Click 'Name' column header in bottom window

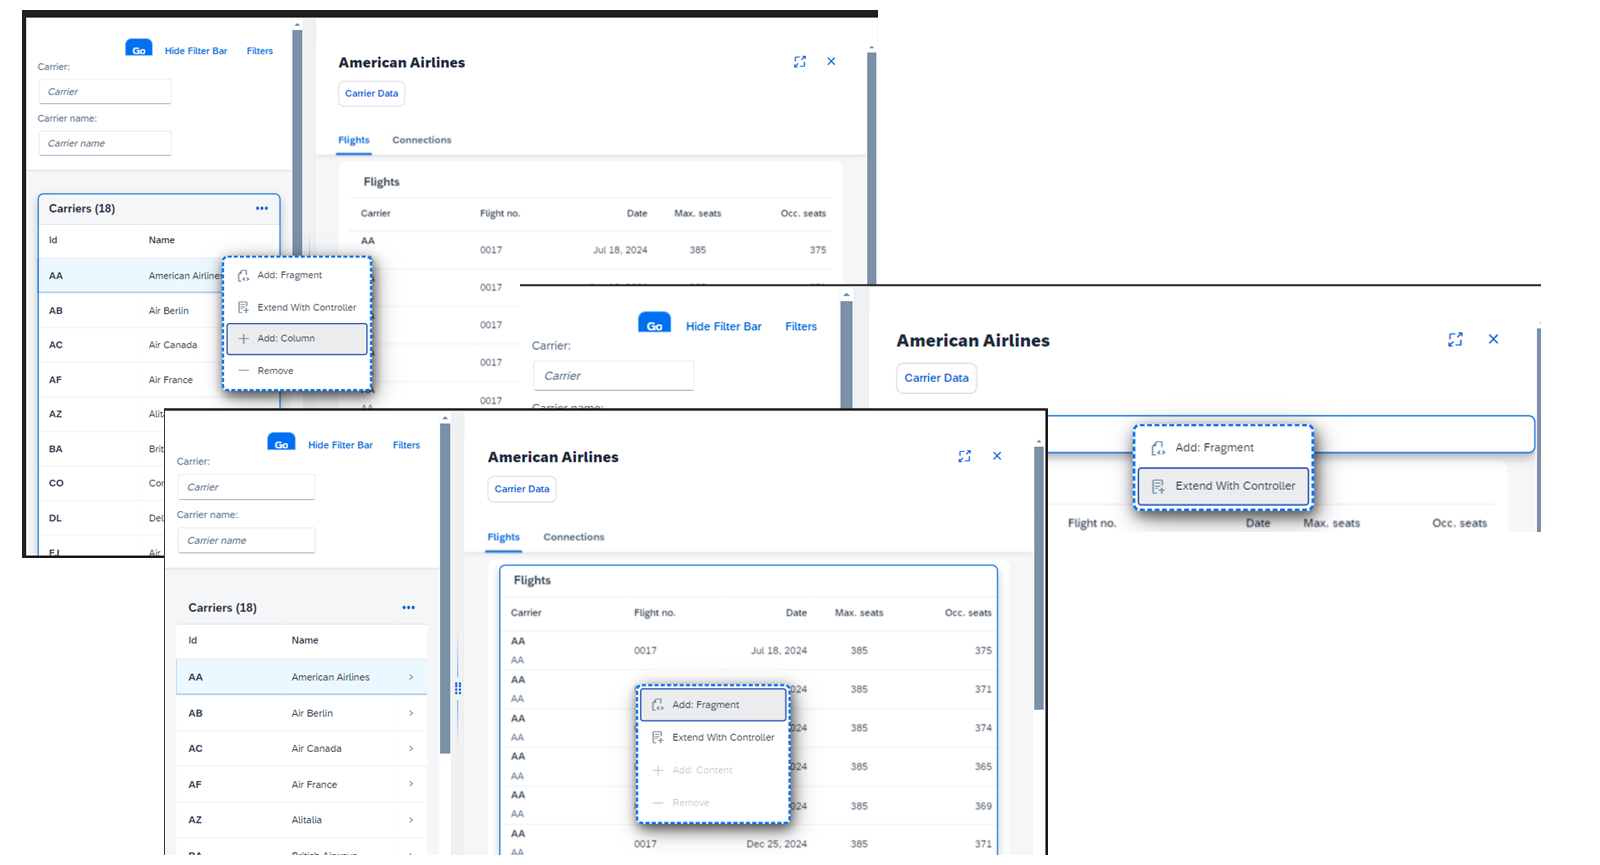[x=305, y=641]
